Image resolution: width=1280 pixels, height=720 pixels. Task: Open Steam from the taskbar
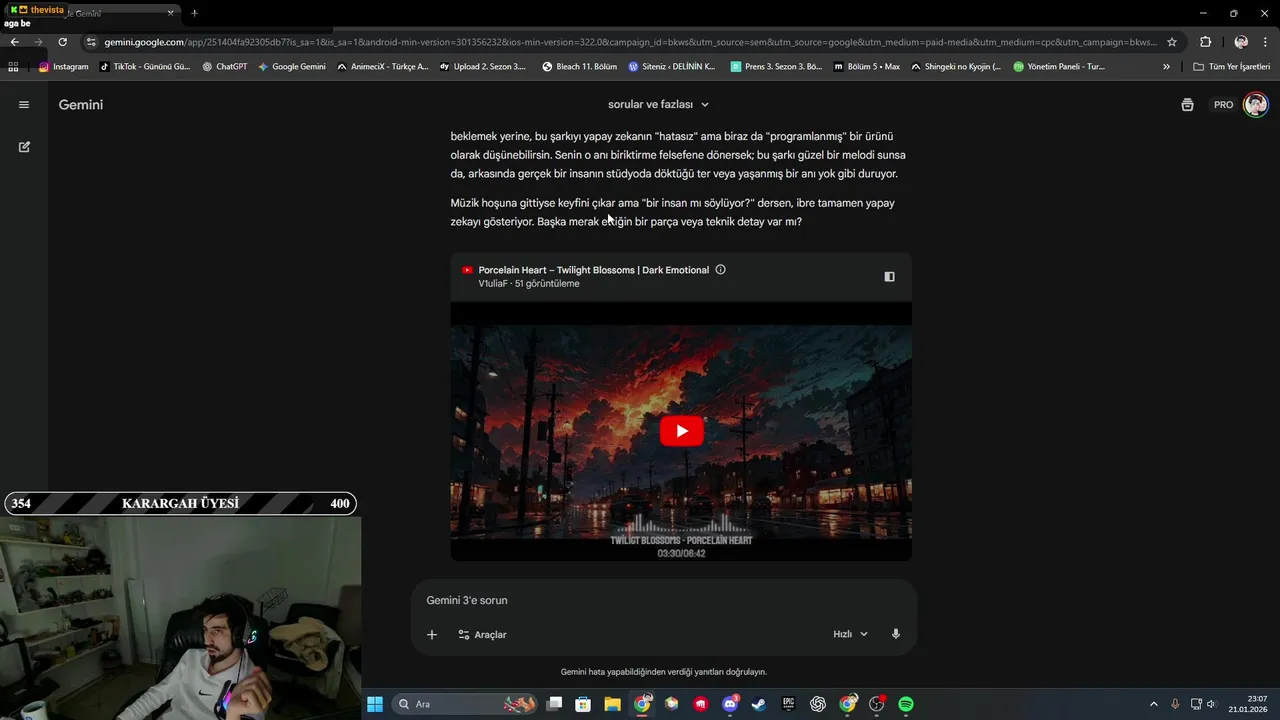point(759,704)
